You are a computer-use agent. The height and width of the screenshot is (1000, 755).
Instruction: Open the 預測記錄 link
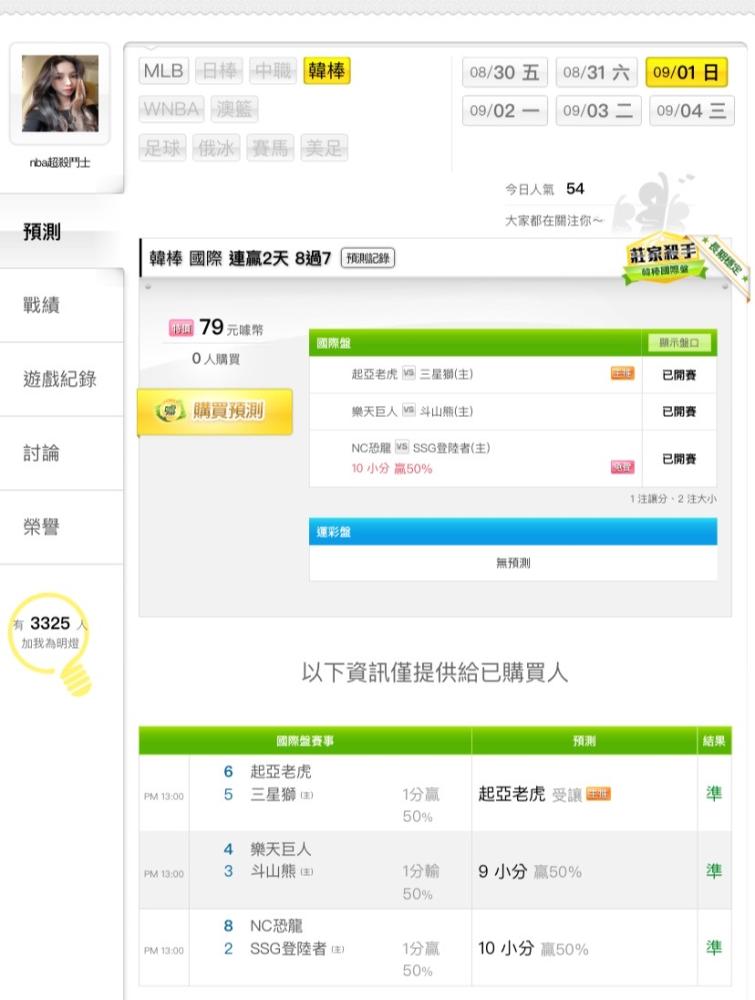[368, 258]
